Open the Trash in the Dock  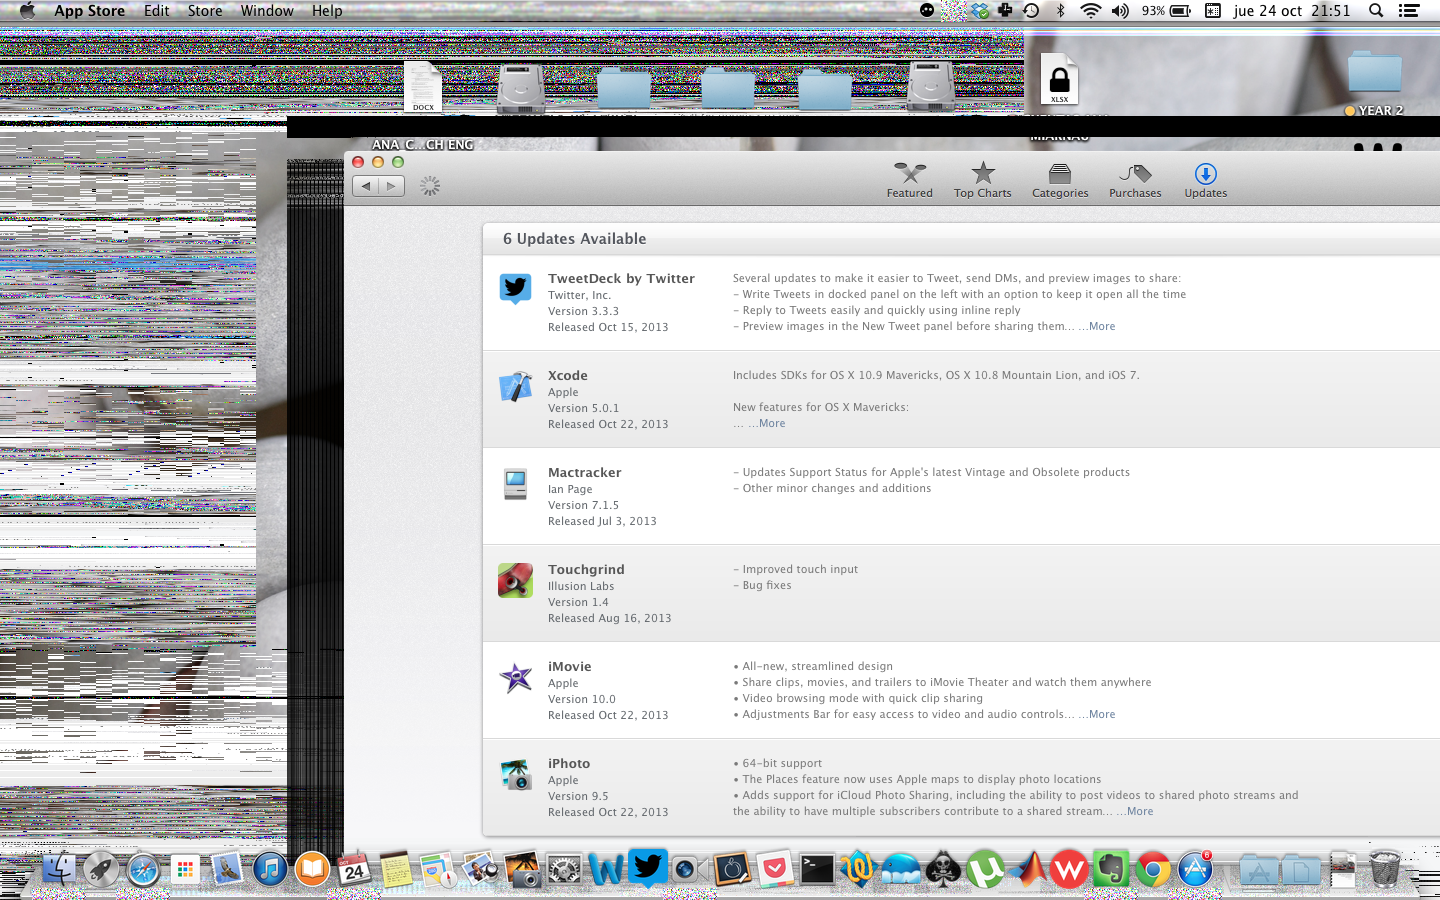1385,869
